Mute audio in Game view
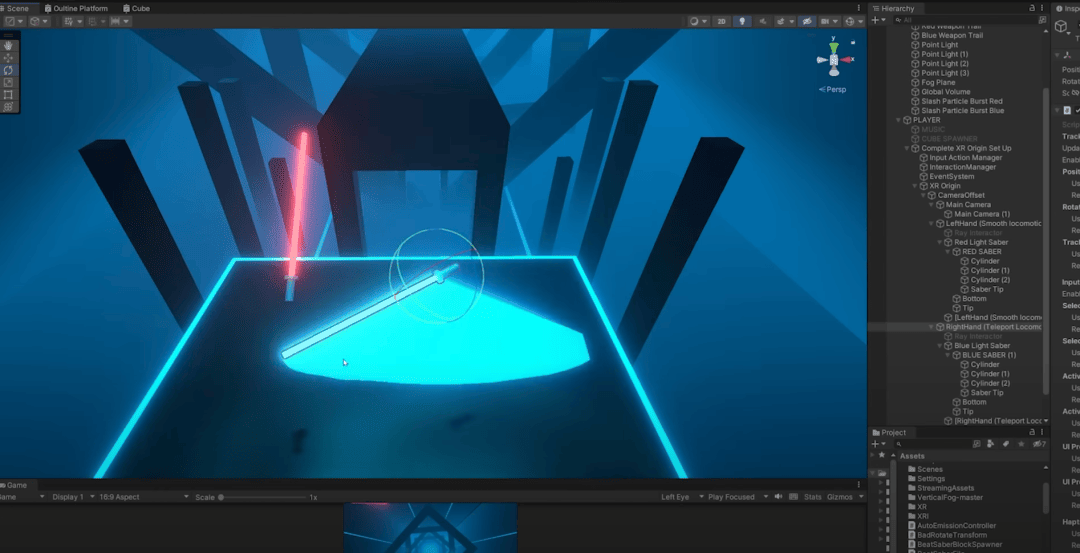 click(778, 497)
